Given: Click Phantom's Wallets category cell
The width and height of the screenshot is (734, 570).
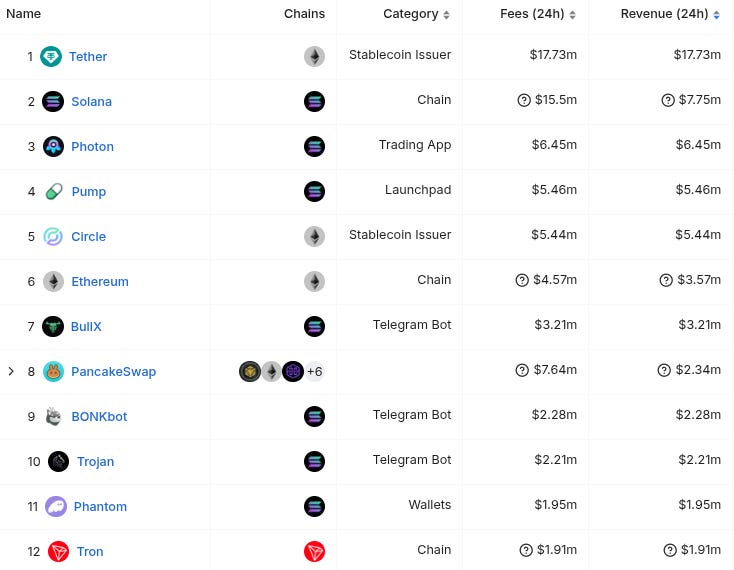Looking at the screenshot, I should (430, 504).
